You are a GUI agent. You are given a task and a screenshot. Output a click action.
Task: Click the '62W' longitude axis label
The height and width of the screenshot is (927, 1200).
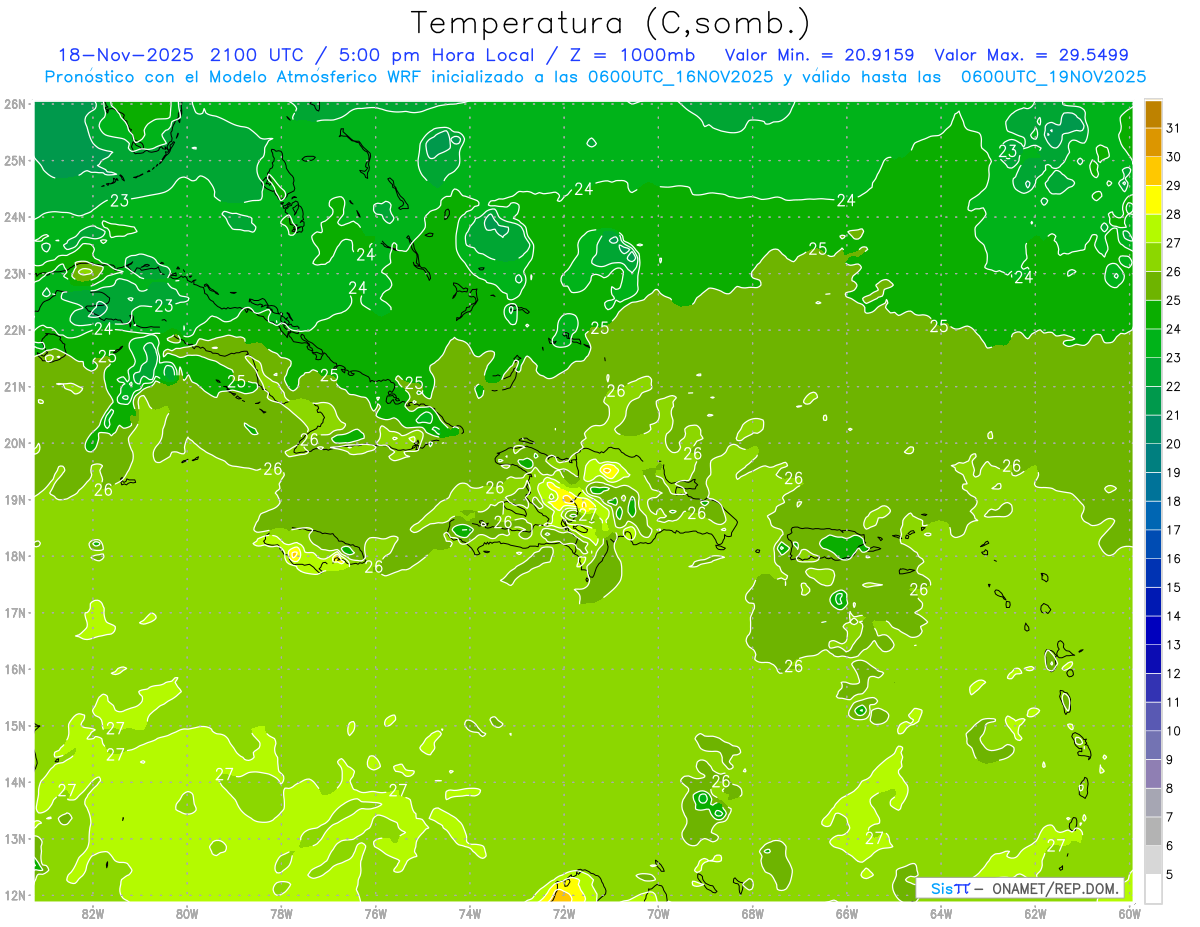click(1035, 913)
